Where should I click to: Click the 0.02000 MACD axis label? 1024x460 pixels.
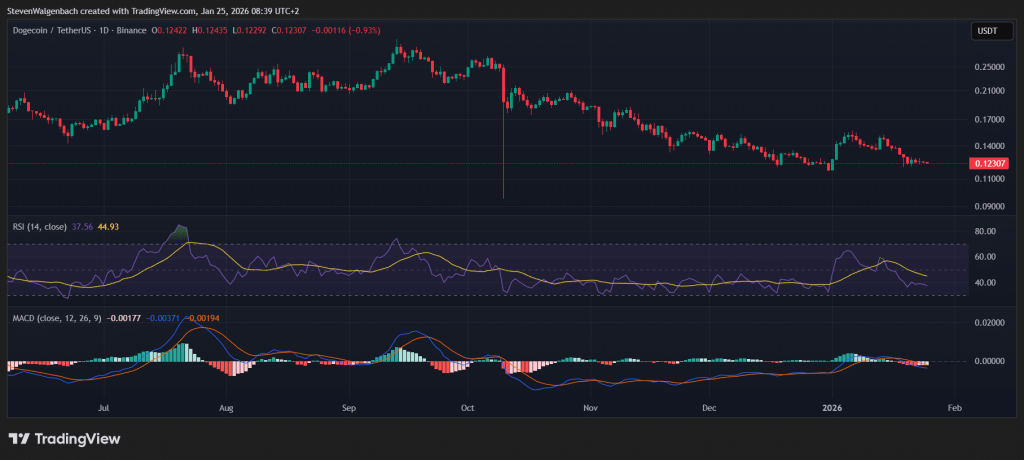pyautogui.click(x=989, y=323)
